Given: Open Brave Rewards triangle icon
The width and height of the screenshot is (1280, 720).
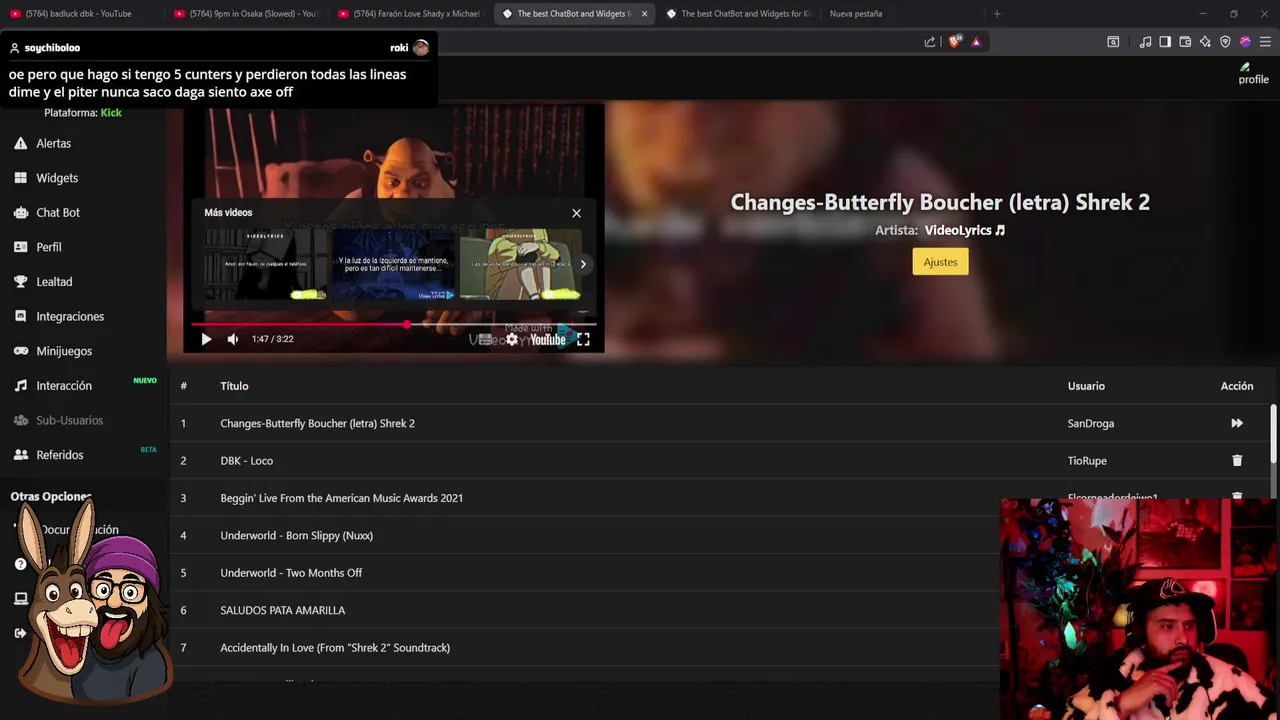Looking at the screenshot, I should click(976, 42).
